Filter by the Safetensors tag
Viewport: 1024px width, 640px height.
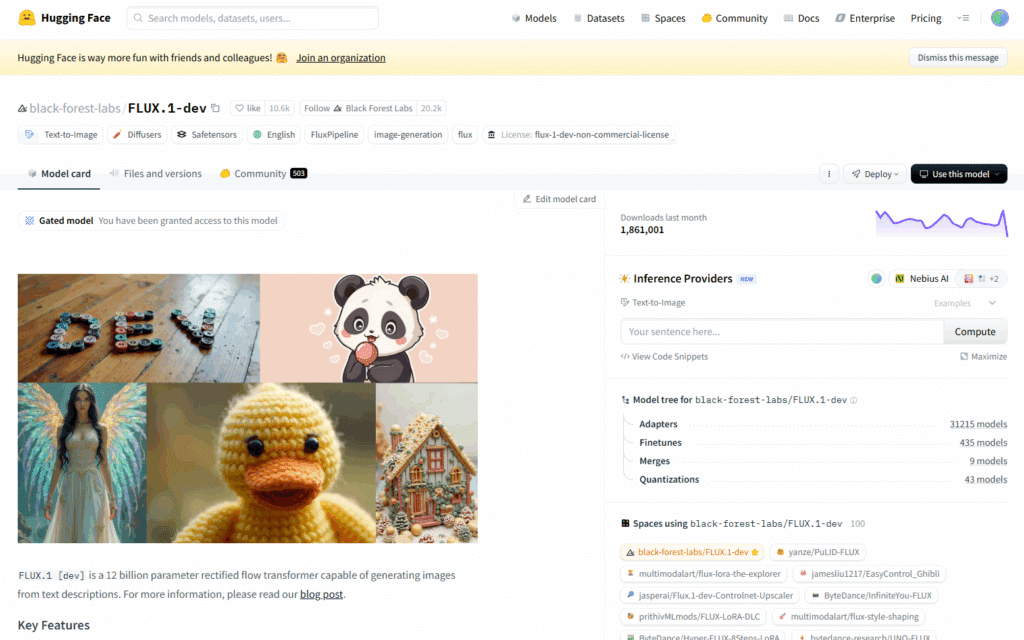coord(207,135)
